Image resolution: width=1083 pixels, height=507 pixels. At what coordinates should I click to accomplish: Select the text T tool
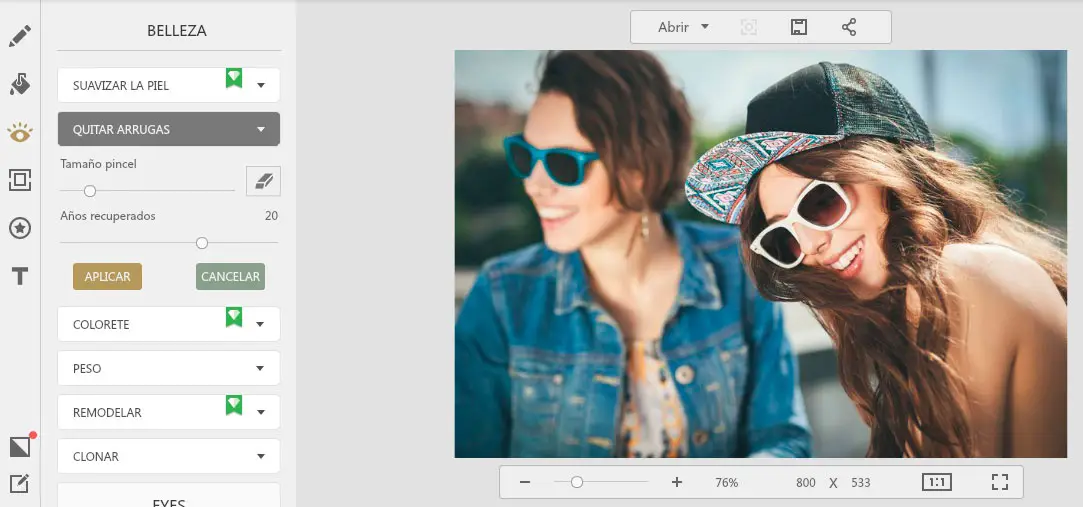tap(20, 276)
